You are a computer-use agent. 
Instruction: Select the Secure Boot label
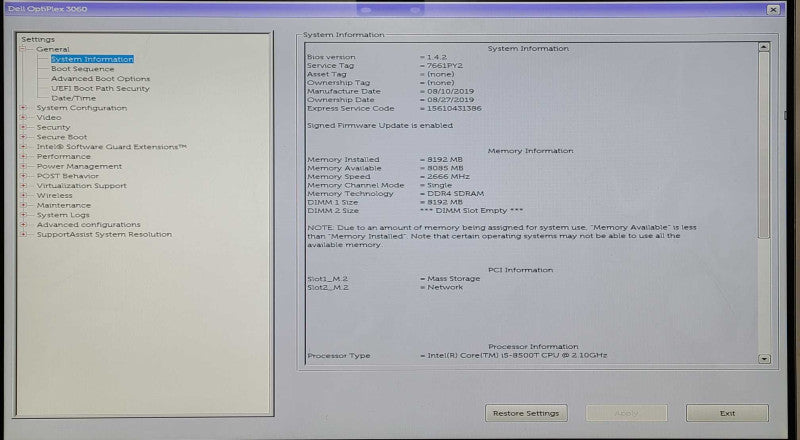click(x=62, y=137)
